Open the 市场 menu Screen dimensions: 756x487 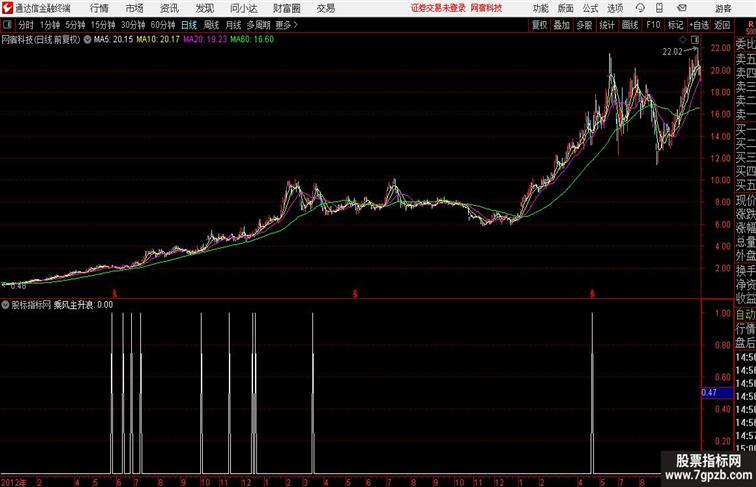134,8
